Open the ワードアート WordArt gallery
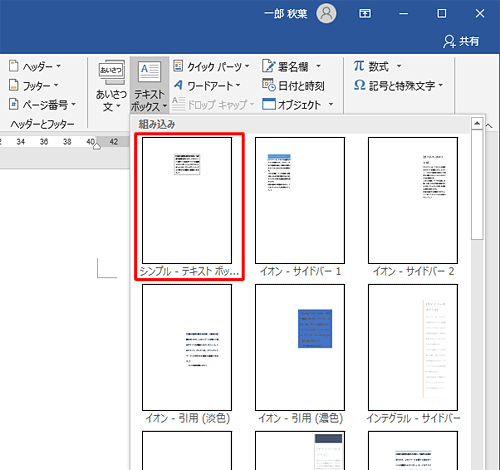The height and width of the screenshot is (470, 500). coord(207,86)
